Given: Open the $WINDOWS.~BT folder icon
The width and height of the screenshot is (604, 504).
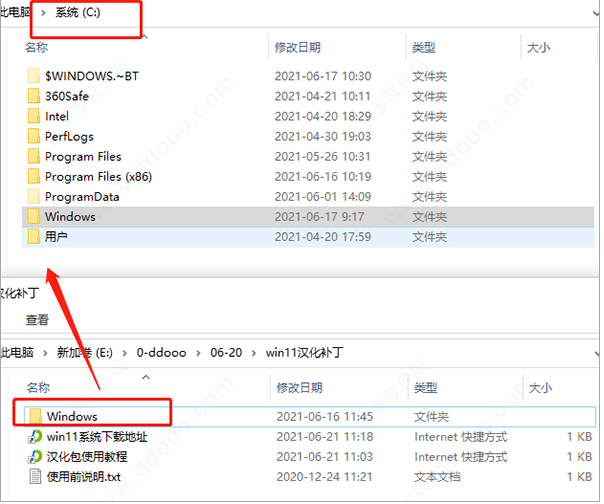Looking at the screenshot, I should [x=34, y=76].
